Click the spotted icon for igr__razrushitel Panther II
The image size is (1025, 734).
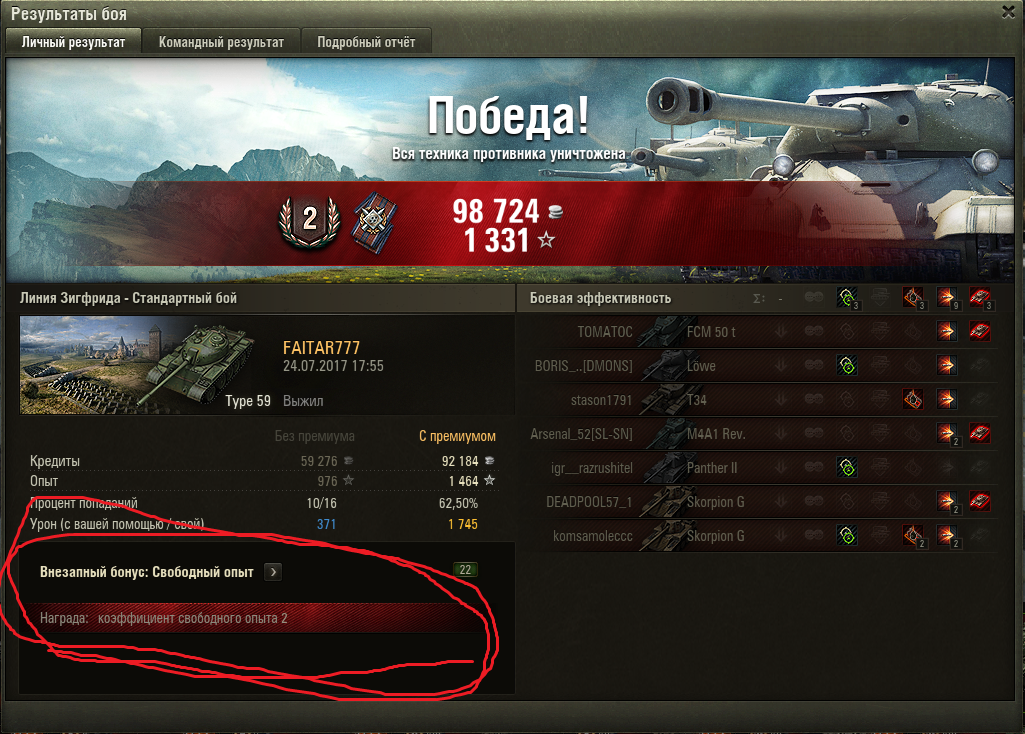click(847, 467)
